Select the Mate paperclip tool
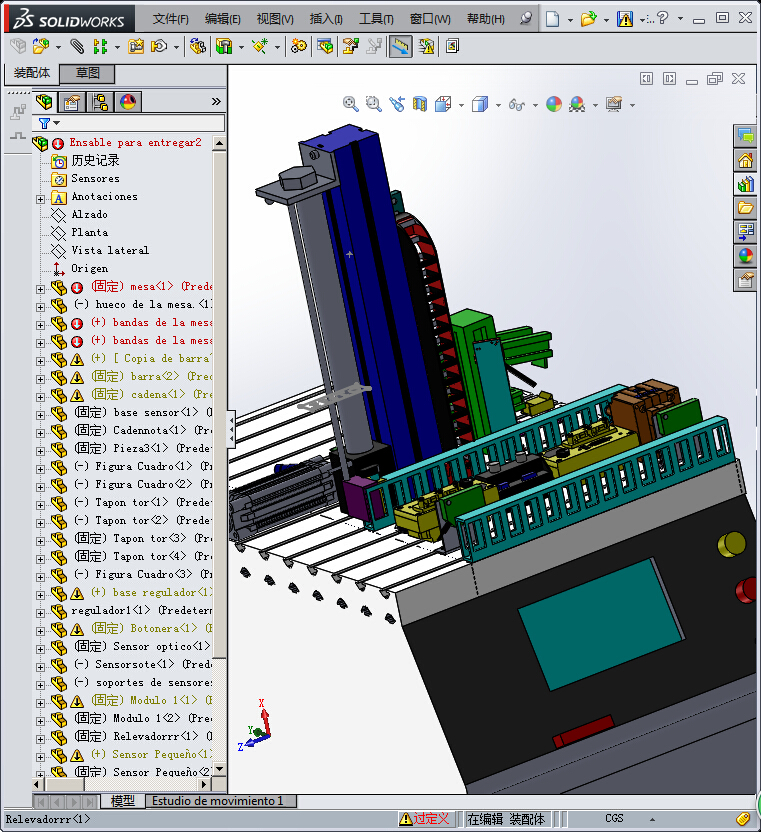Image resolution: width=761 pixels, height=832 pixels. point(77,47)
